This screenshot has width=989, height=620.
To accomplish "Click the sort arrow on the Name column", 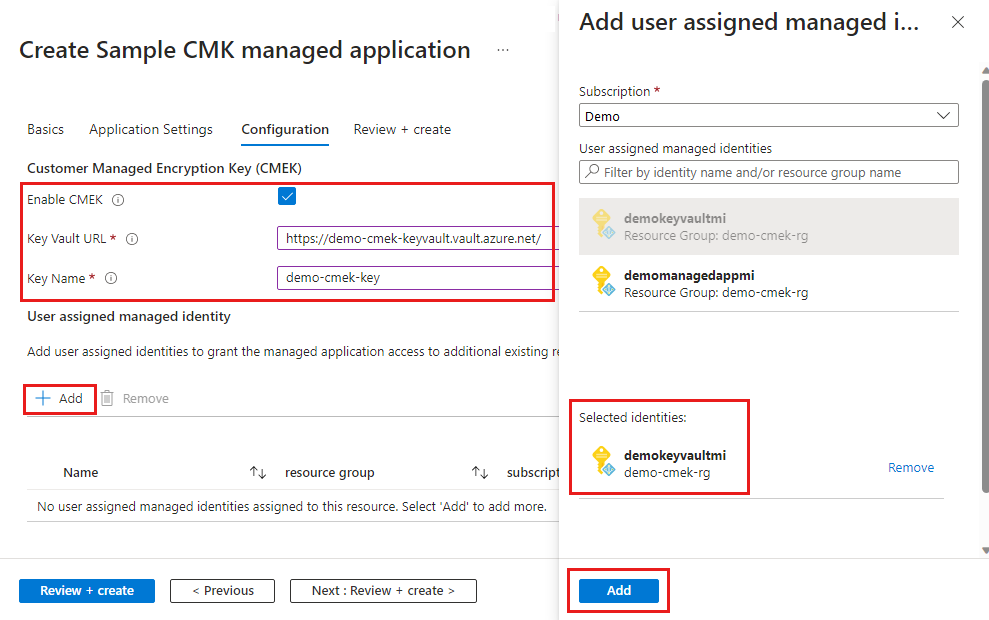I will (257, 472).
